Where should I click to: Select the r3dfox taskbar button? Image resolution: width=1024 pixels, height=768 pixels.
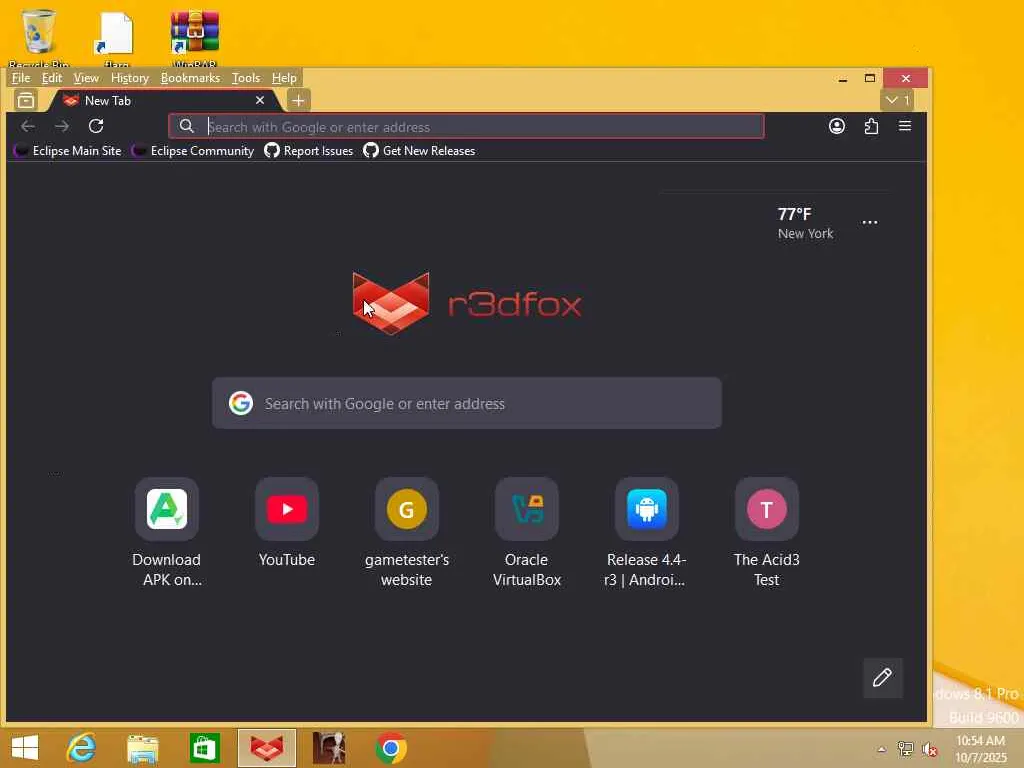click(266, 748)
